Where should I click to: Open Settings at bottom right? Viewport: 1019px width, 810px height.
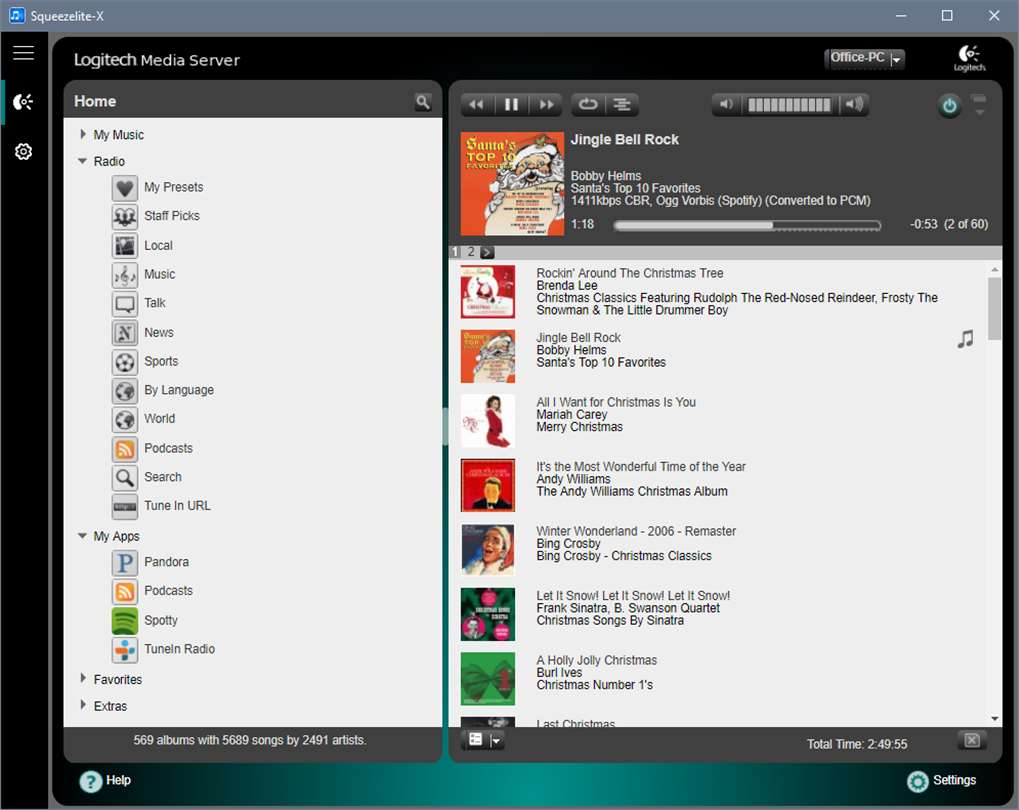942,781
